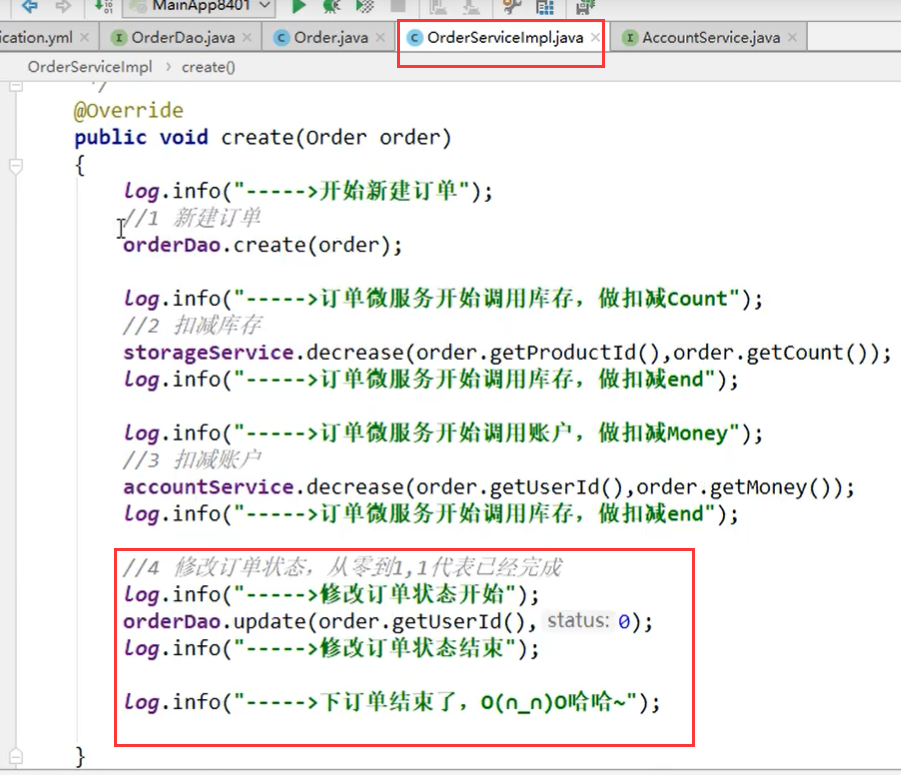Screen dimensions: 901x775
Task: Click the OrderDao.java interface file icon
Action: point(118,38)
